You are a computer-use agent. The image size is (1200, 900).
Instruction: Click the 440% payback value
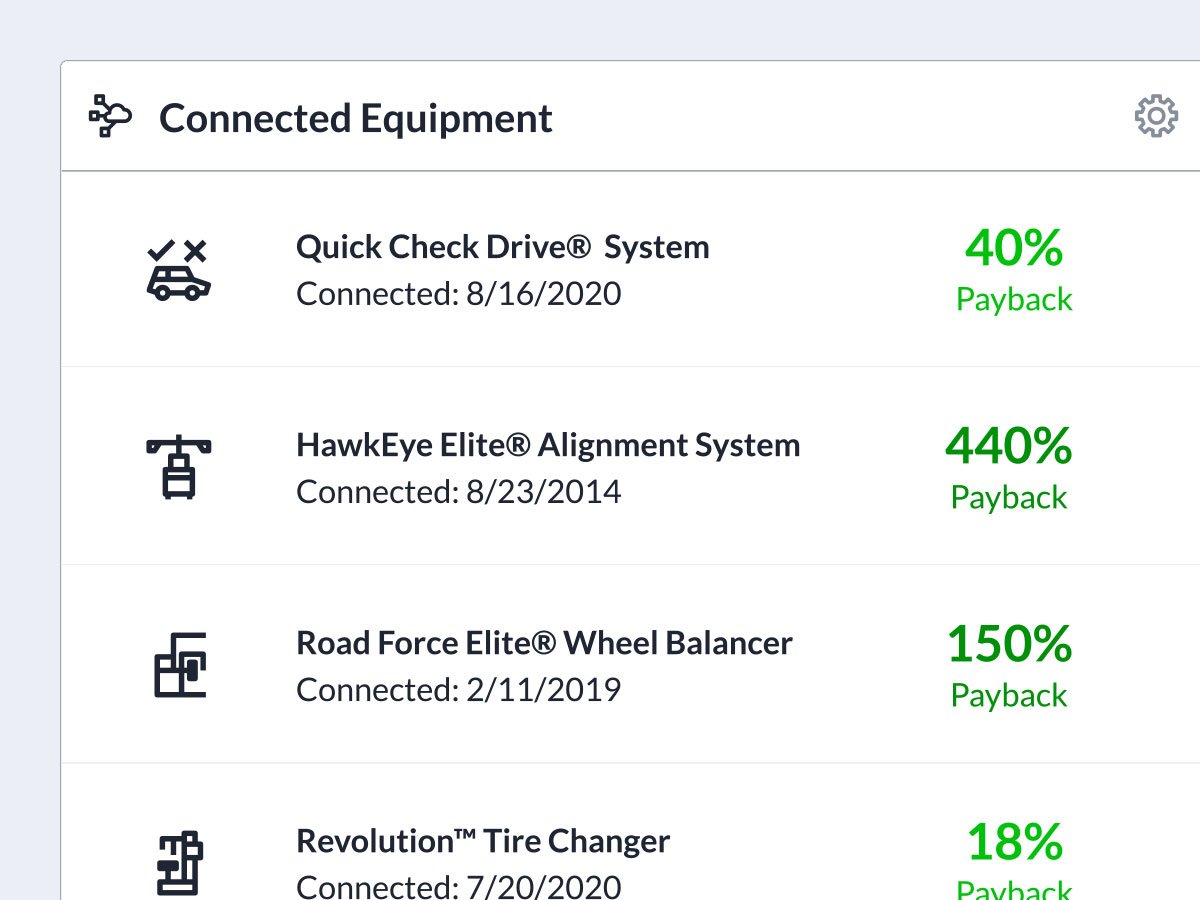(x=1008, y=446)
